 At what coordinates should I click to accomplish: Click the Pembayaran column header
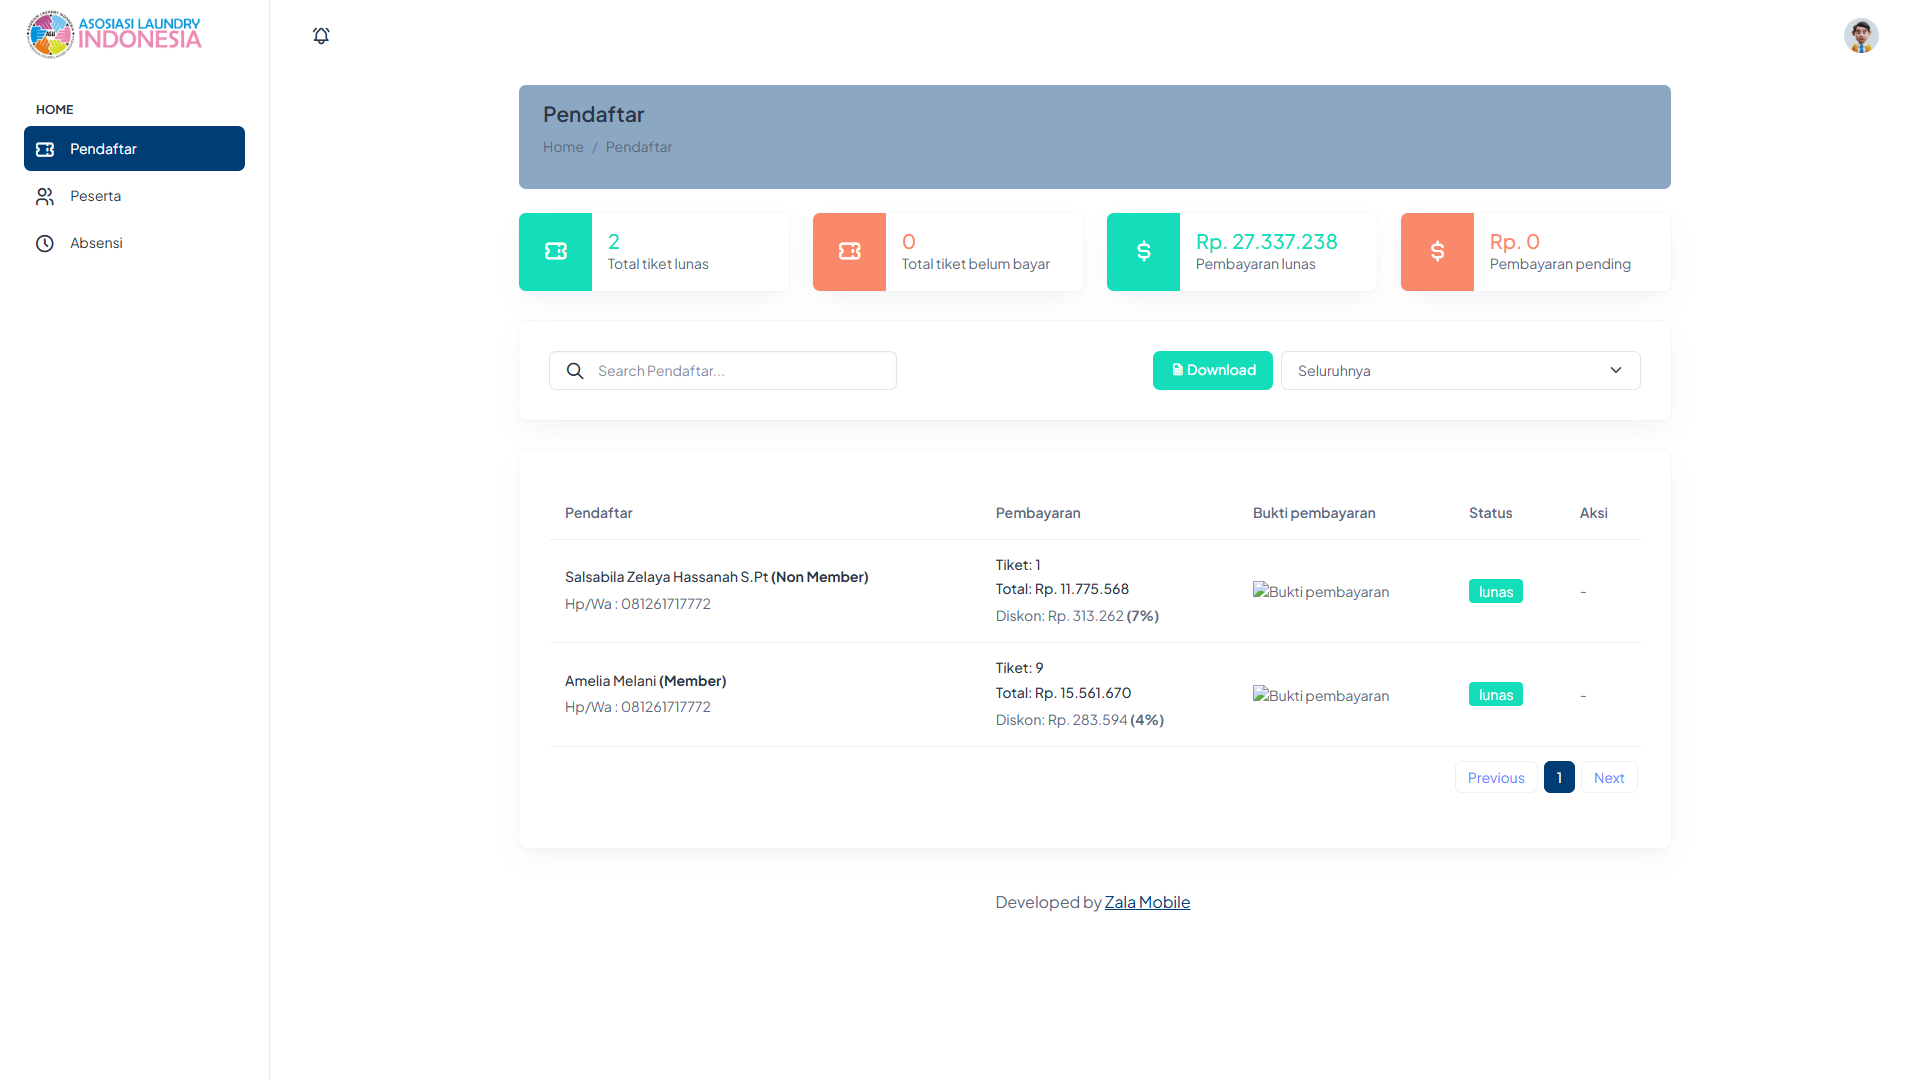[1038, 513]
